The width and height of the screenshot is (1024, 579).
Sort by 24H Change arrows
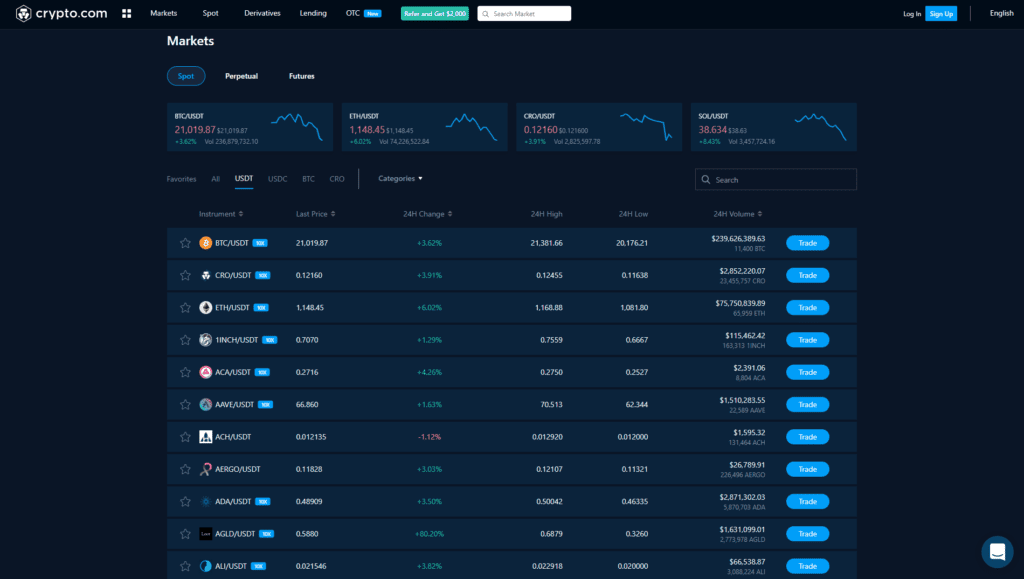point(452,213)
